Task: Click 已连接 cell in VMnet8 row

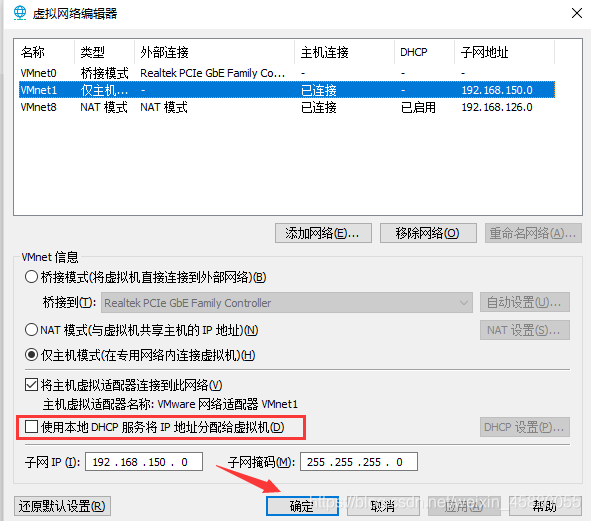Action: [x=318, y=107]
